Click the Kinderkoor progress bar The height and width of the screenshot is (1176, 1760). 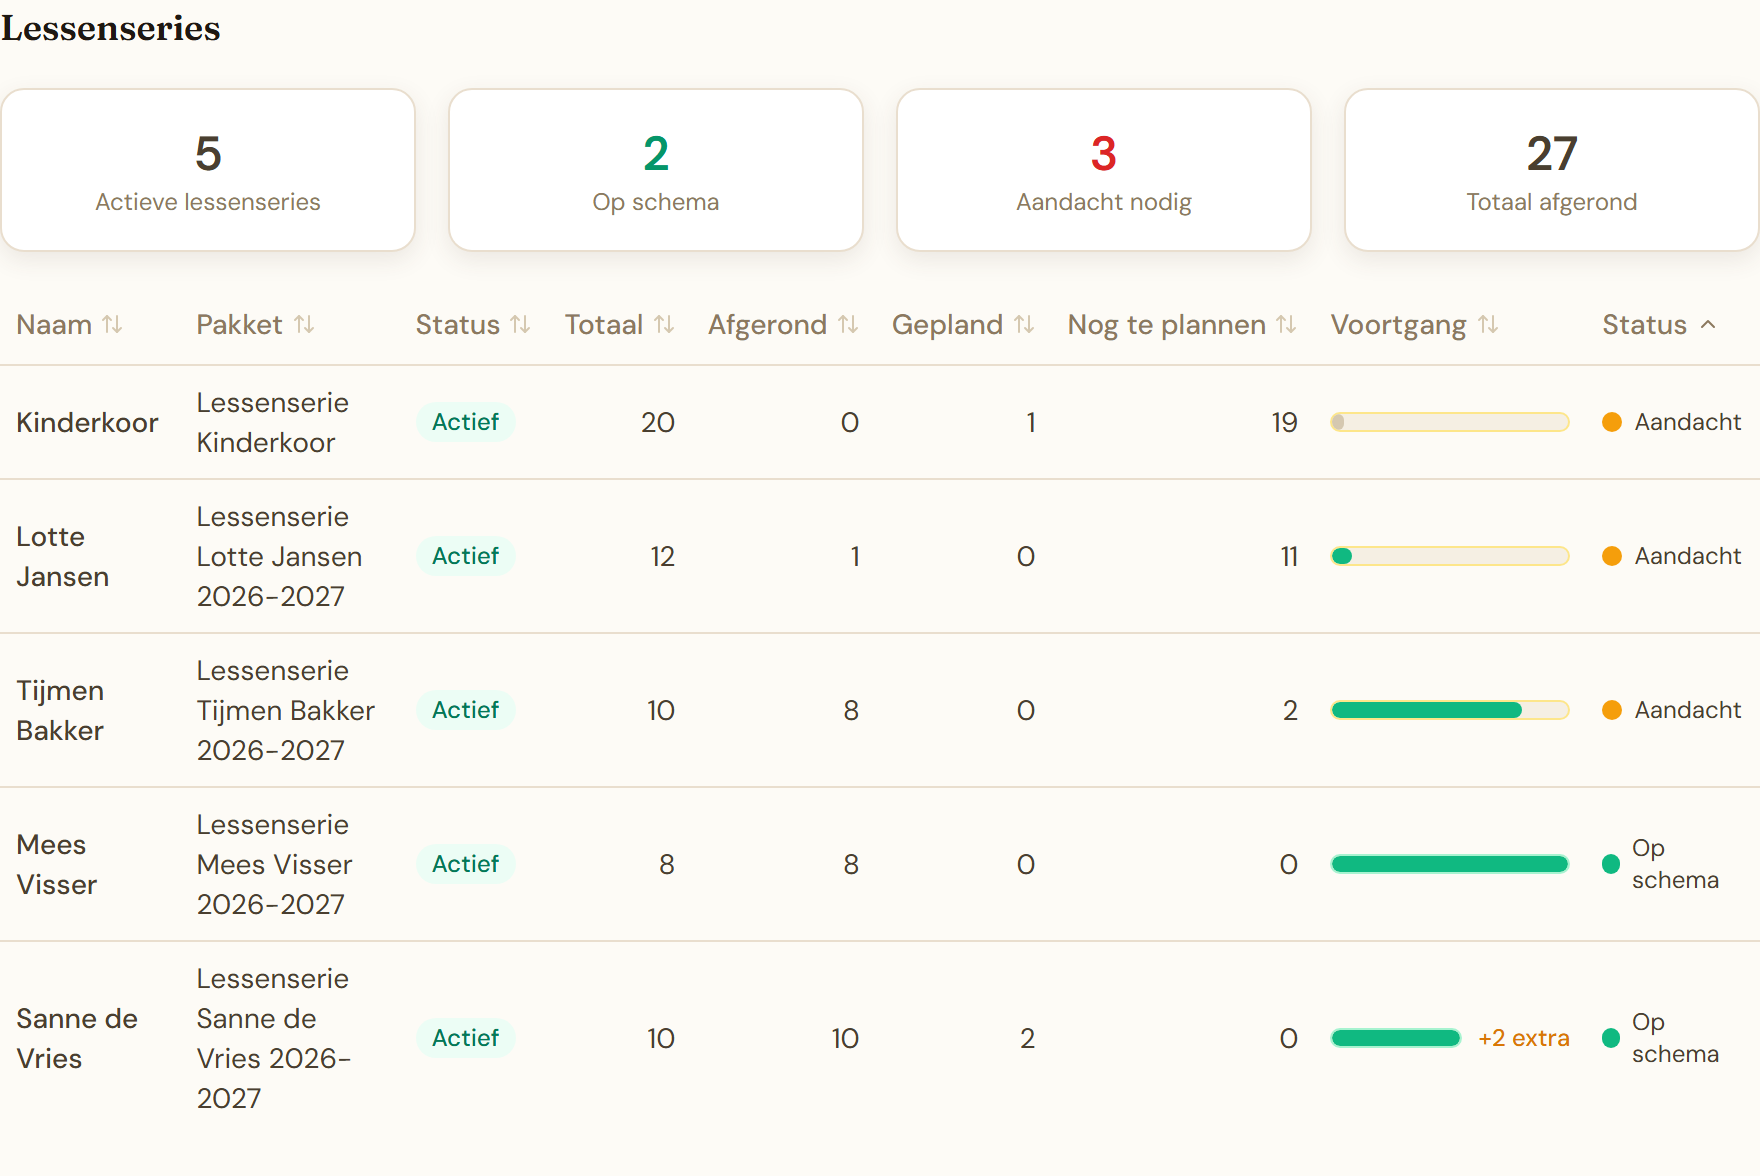(x=1450, y=422)
